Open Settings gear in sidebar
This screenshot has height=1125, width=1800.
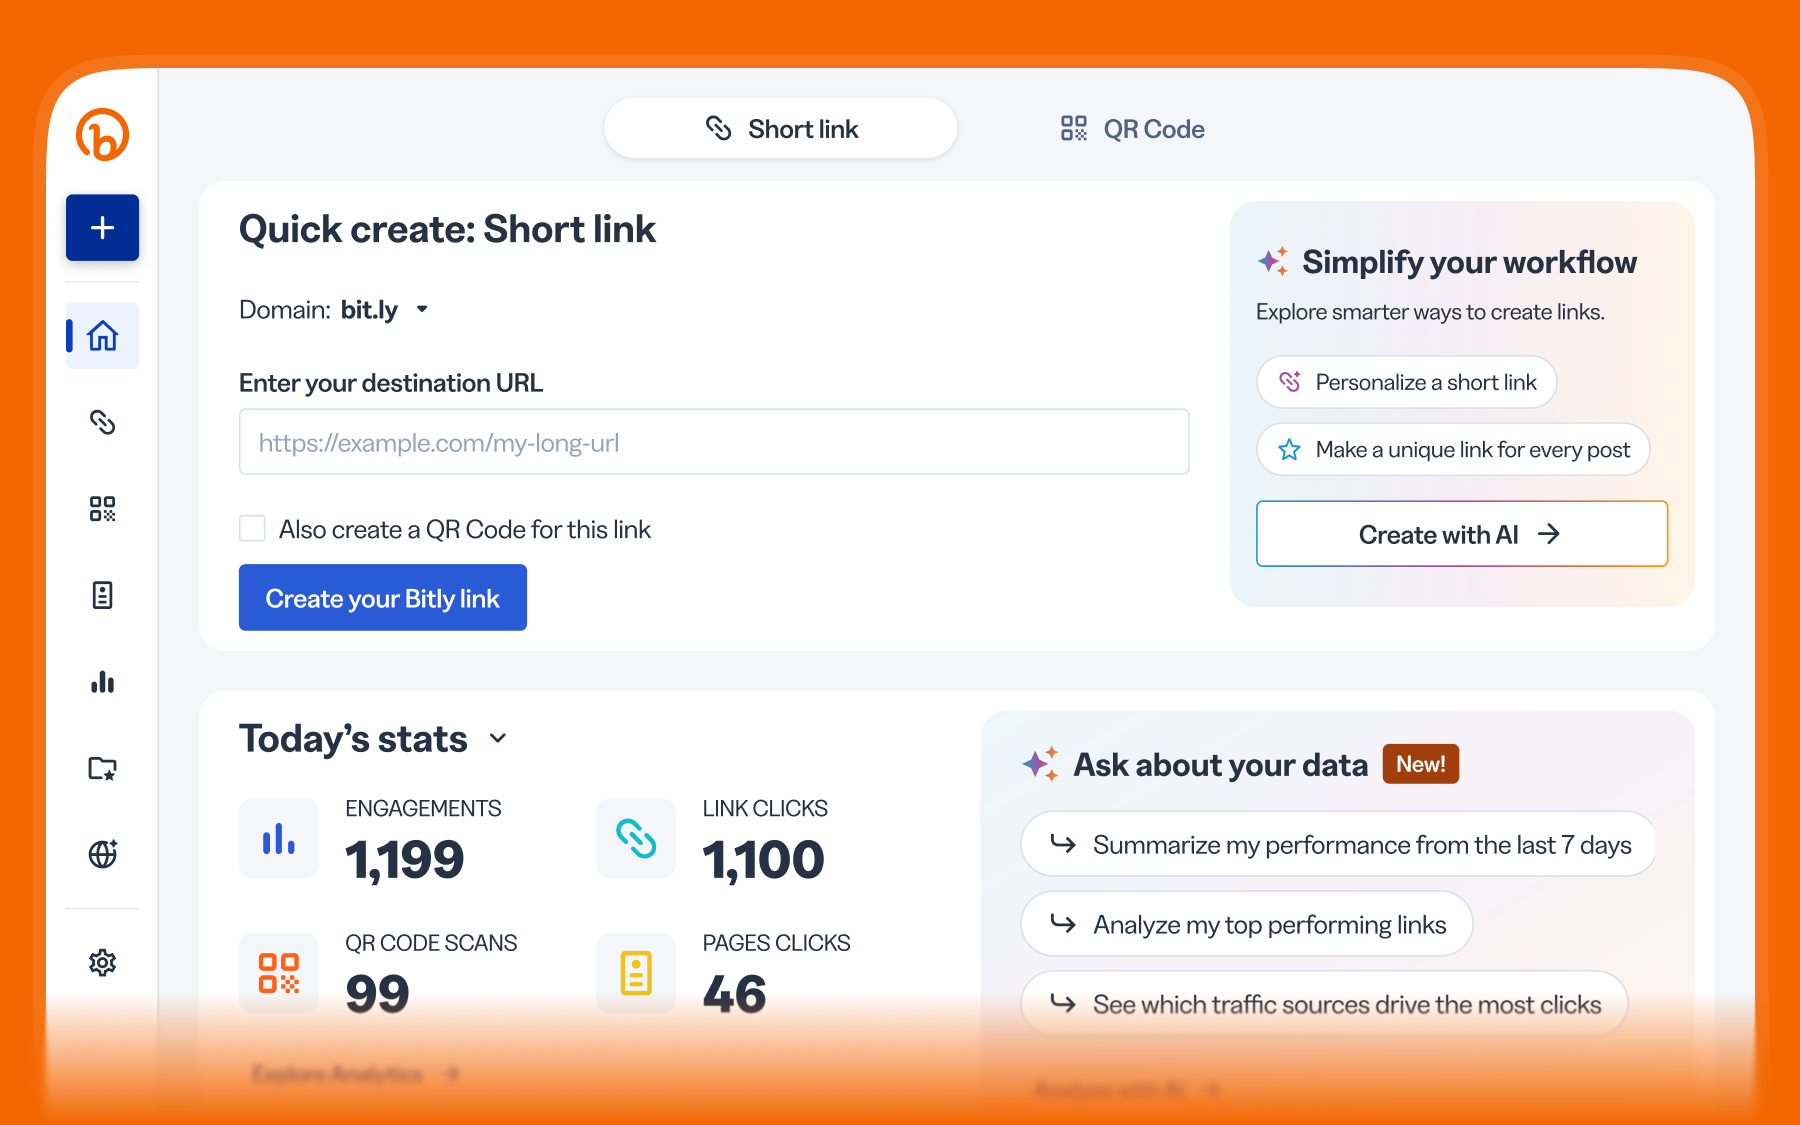click(102, 962)
